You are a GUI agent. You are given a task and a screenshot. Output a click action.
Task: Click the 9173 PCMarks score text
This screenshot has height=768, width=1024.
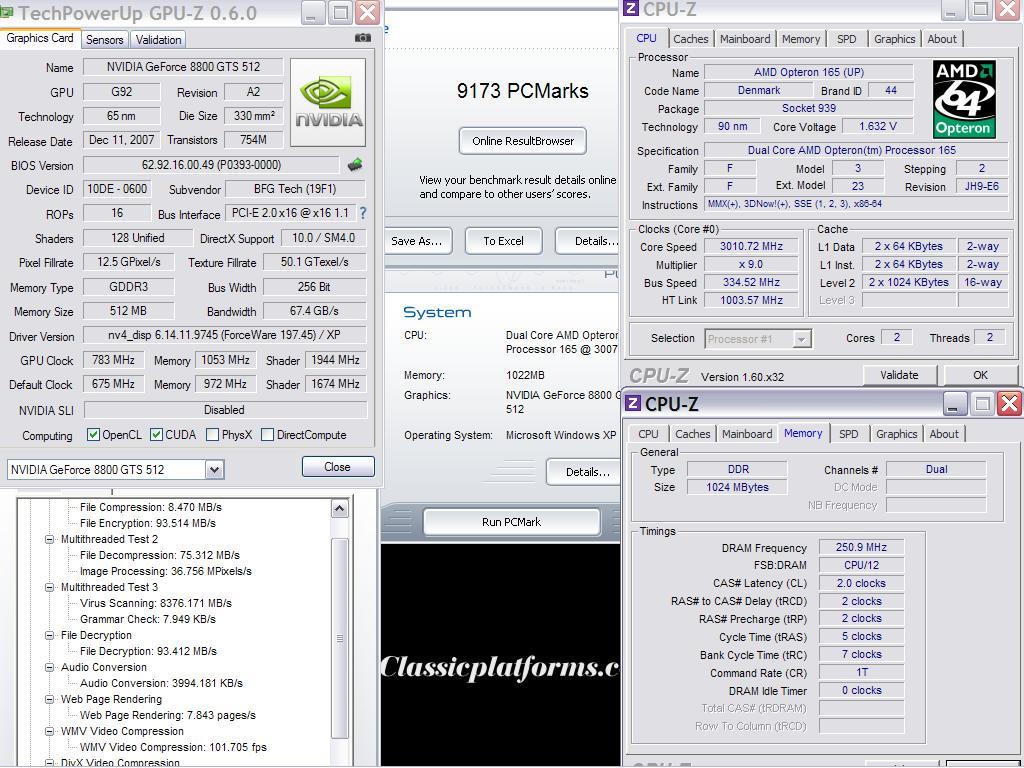tap(522, 91)
